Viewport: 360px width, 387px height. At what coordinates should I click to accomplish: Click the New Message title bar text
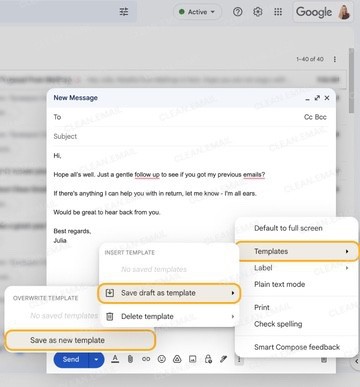(x=76, y=98)
